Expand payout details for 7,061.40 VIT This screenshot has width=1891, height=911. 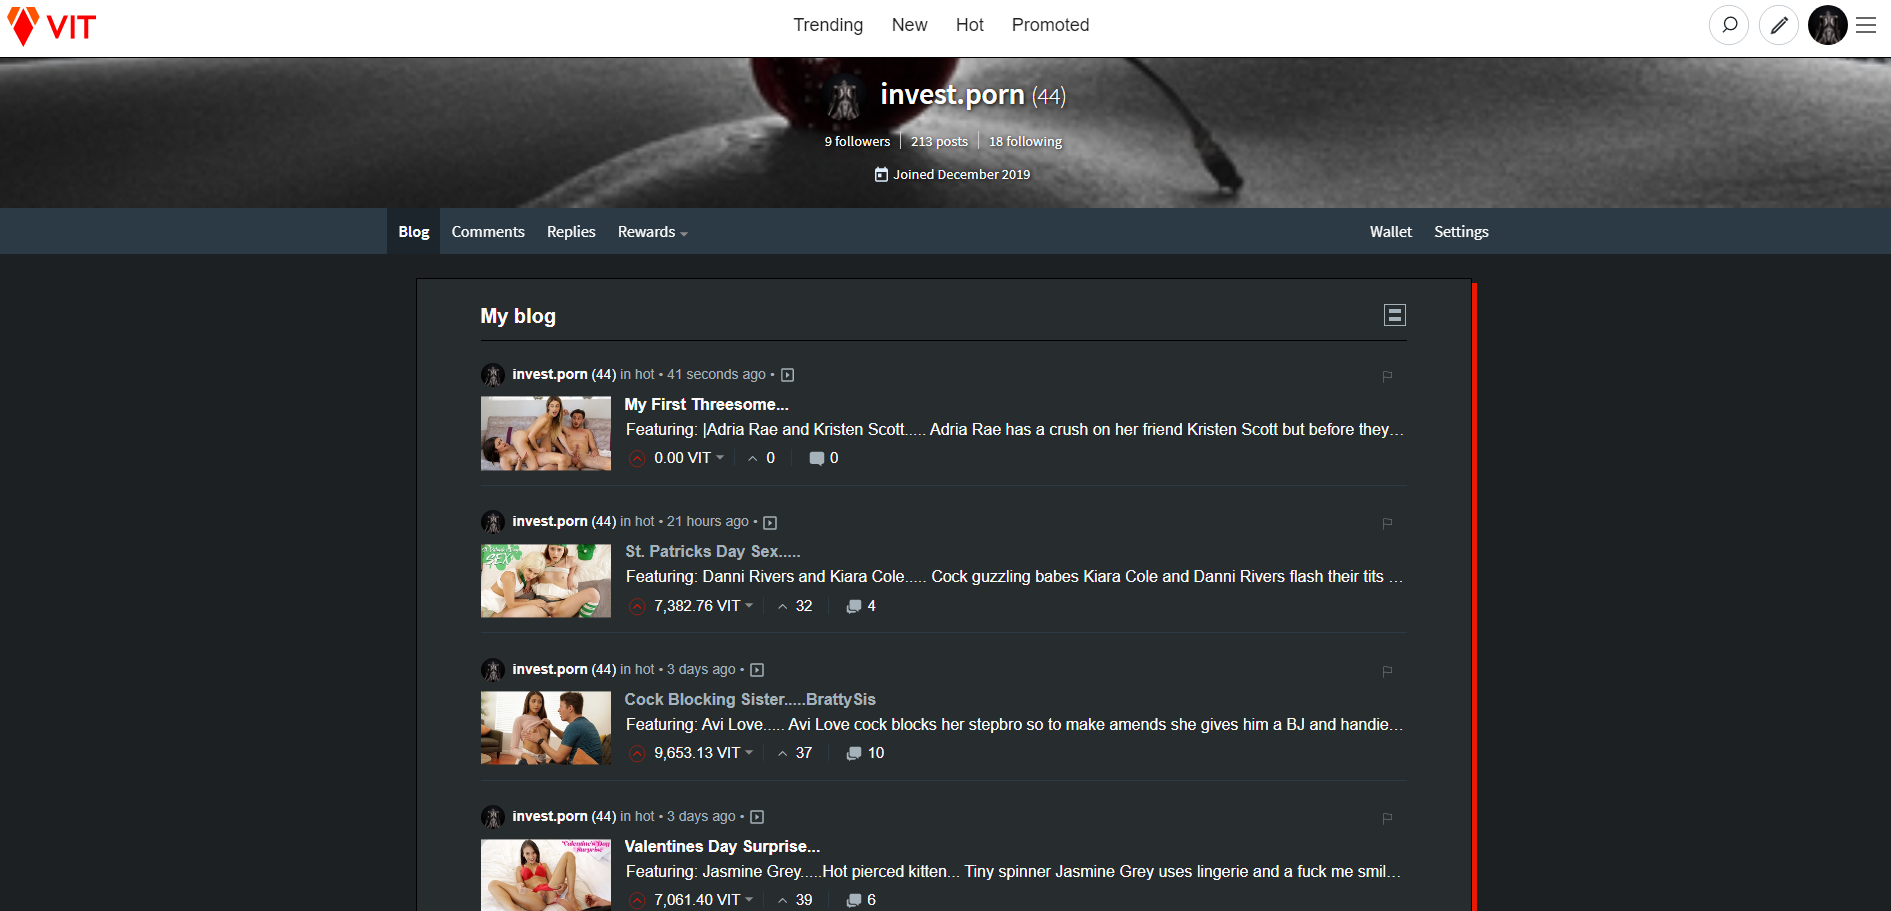[x=704, y=900]
